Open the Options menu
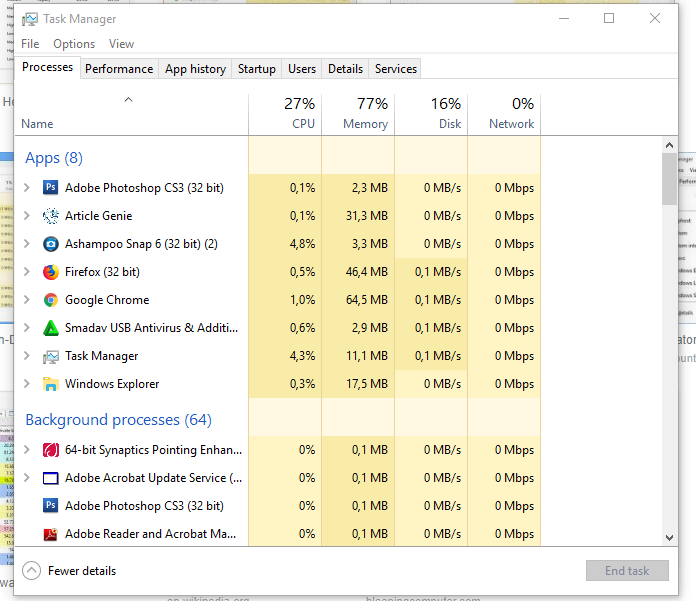This screenshot has width=696, height=601. point(74,44)
